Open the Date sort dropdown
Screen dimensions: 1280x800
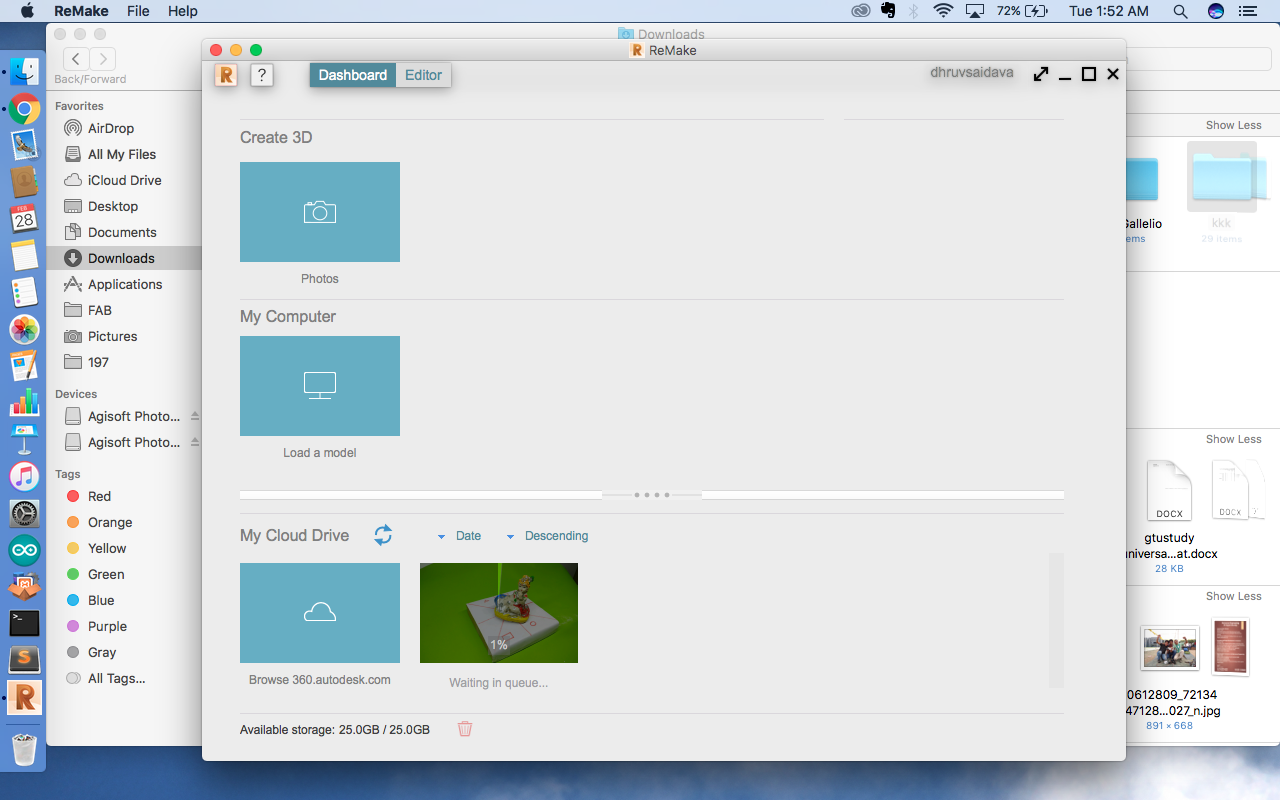(x=459, y=536)
